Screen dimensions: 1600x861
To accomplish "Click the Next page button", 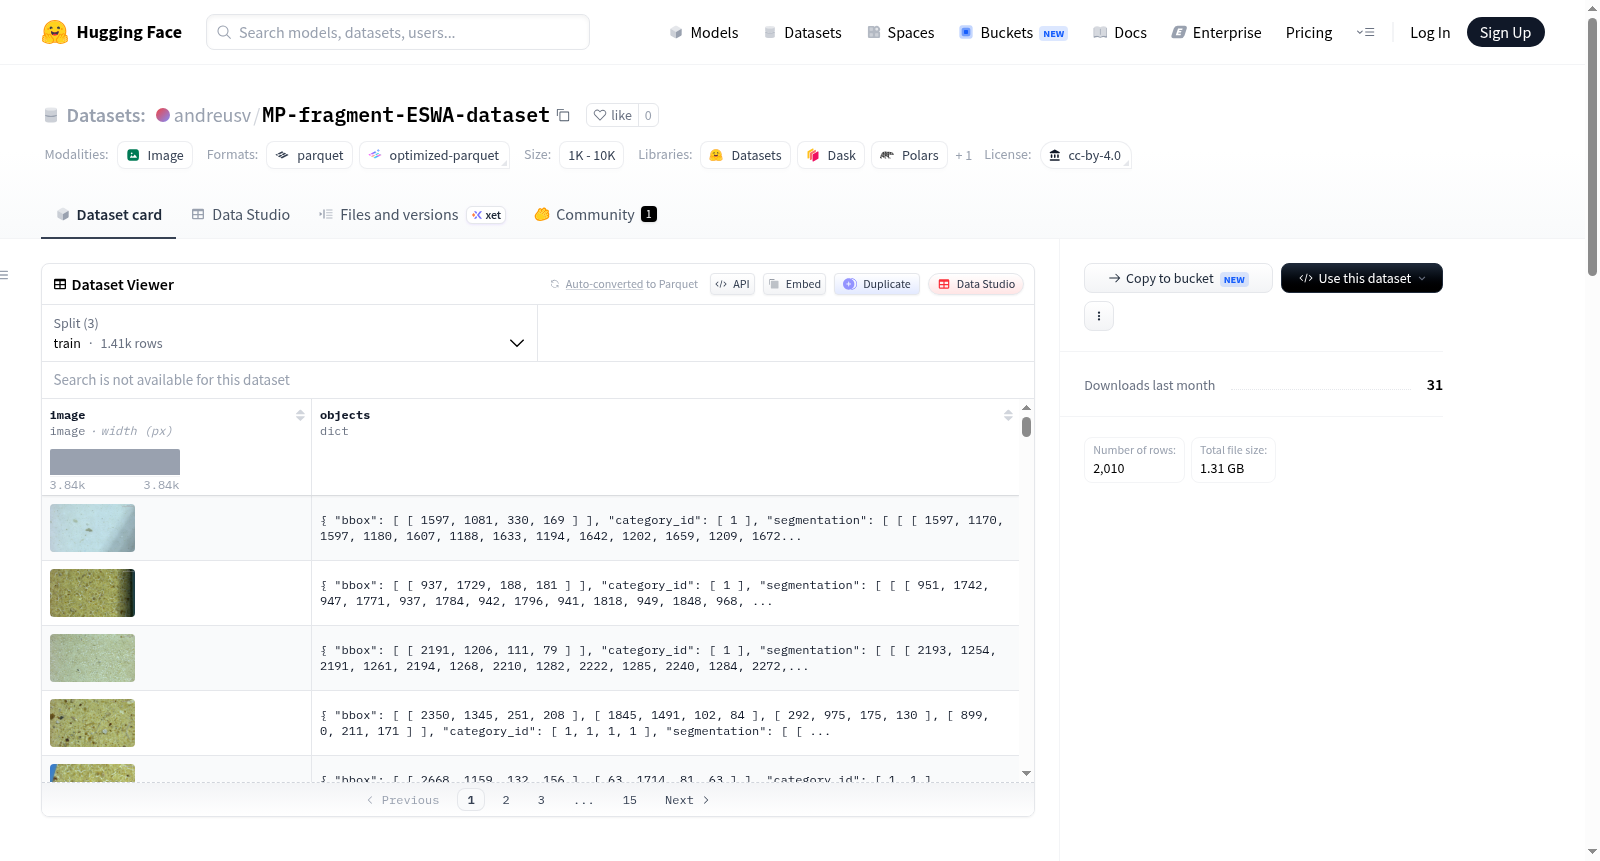I will coord(687,800).
